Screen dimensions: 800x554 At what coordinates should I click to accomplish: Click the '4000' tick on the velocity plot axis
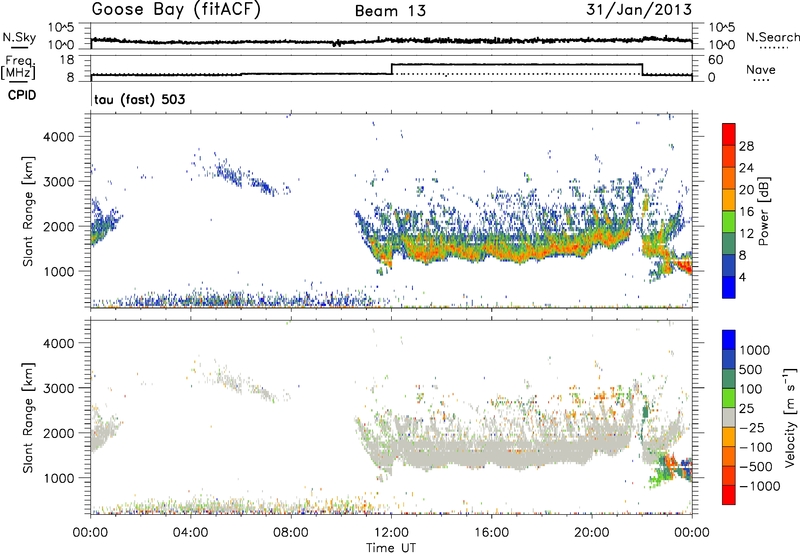(x=58, y=343)
